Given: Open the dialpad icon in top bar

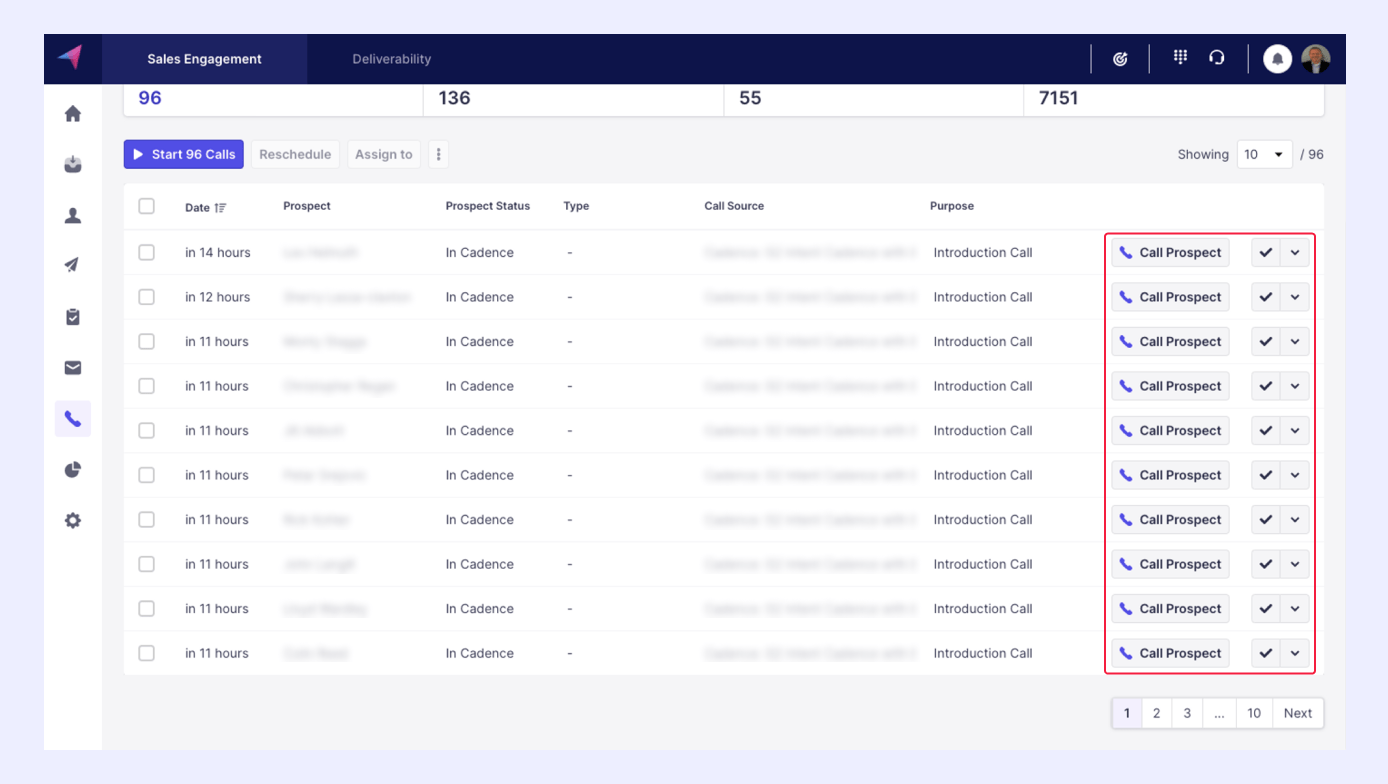Looking at the screenshot, I should pyautogui.click(x=1180, y=58).
